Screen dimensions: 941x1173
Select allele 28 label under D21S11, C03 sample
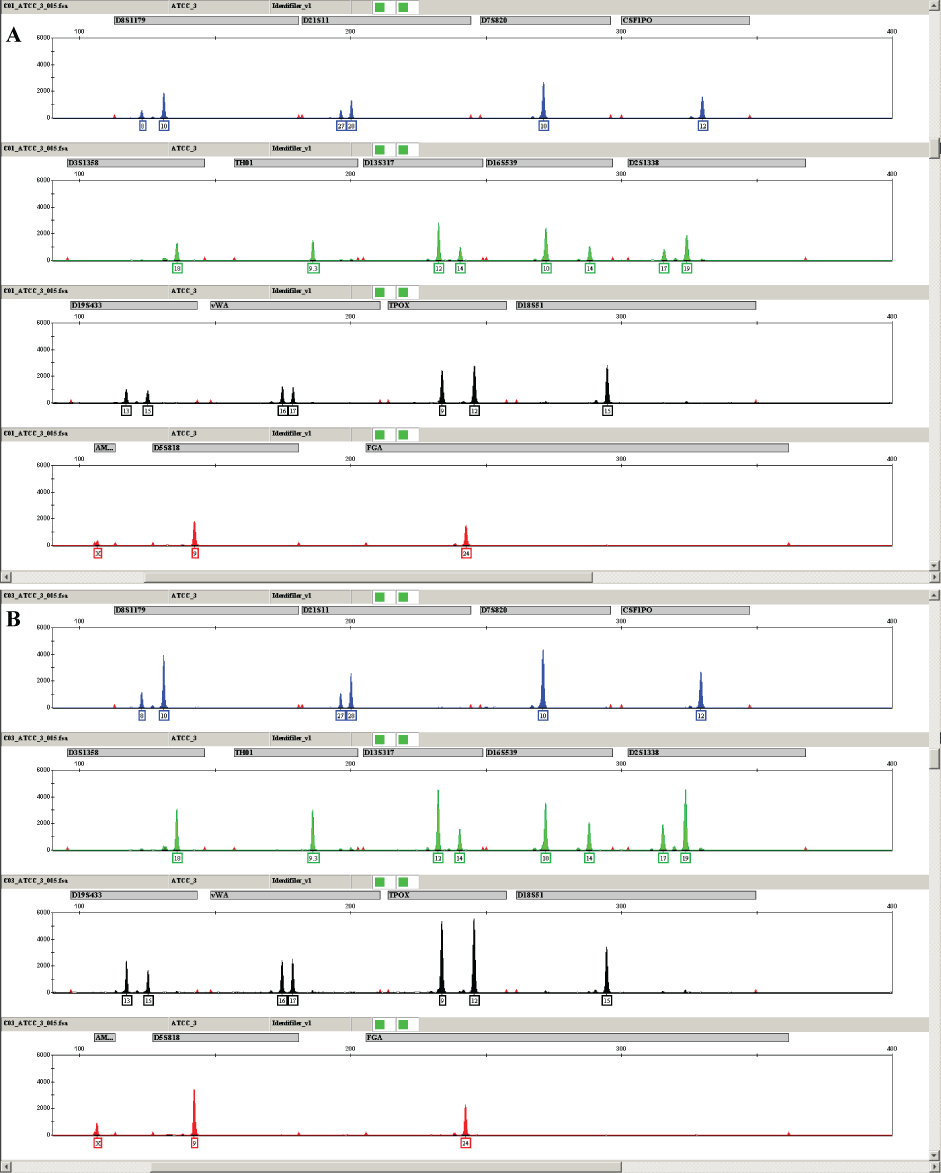point(352,716)
